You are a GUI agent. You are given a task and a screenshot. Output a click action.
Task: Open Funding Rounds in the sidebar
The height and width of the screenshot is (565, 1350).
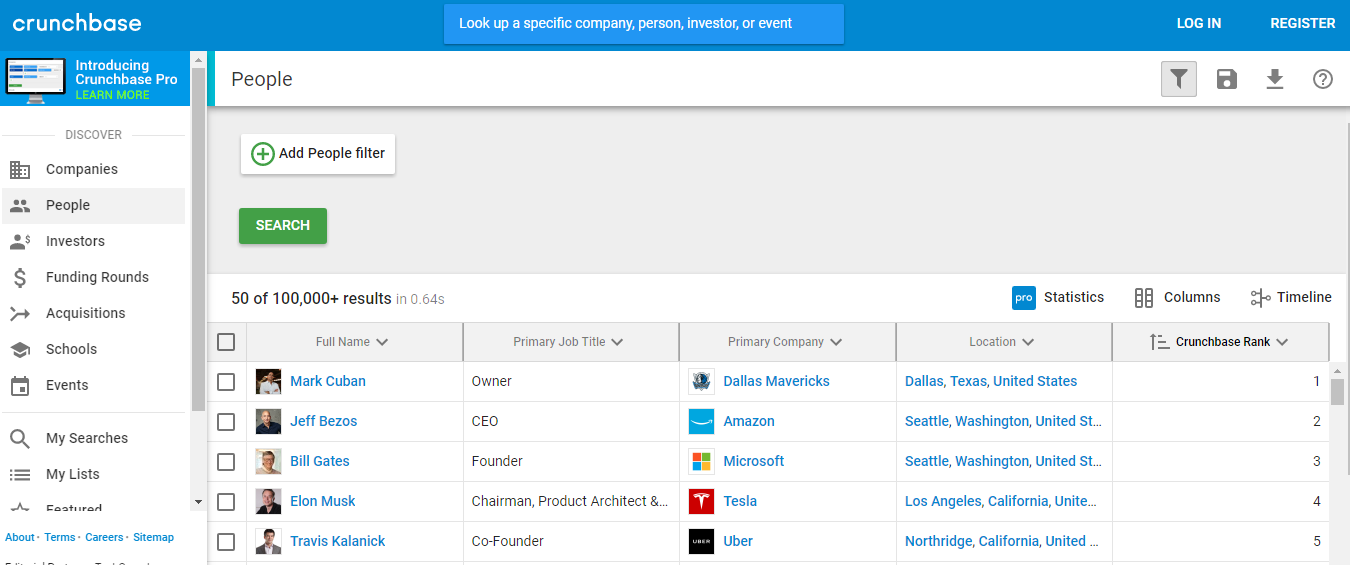tap(96, 278)
